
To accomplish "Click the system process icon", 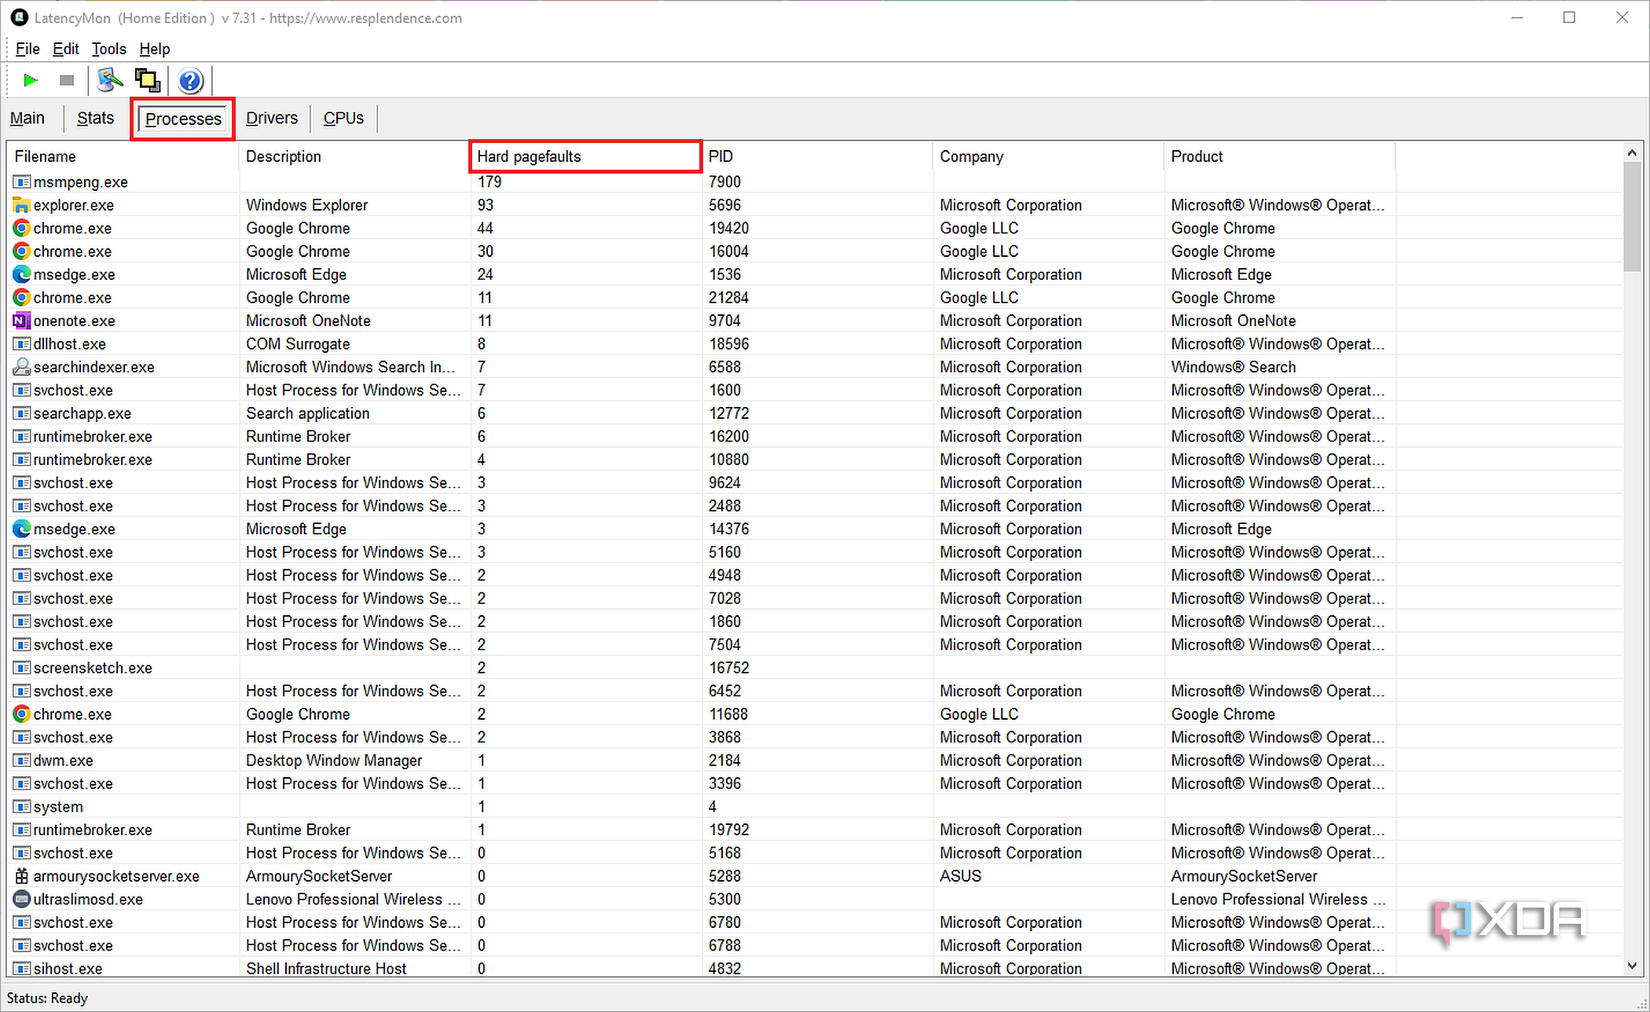I will (x=21, y=807).
